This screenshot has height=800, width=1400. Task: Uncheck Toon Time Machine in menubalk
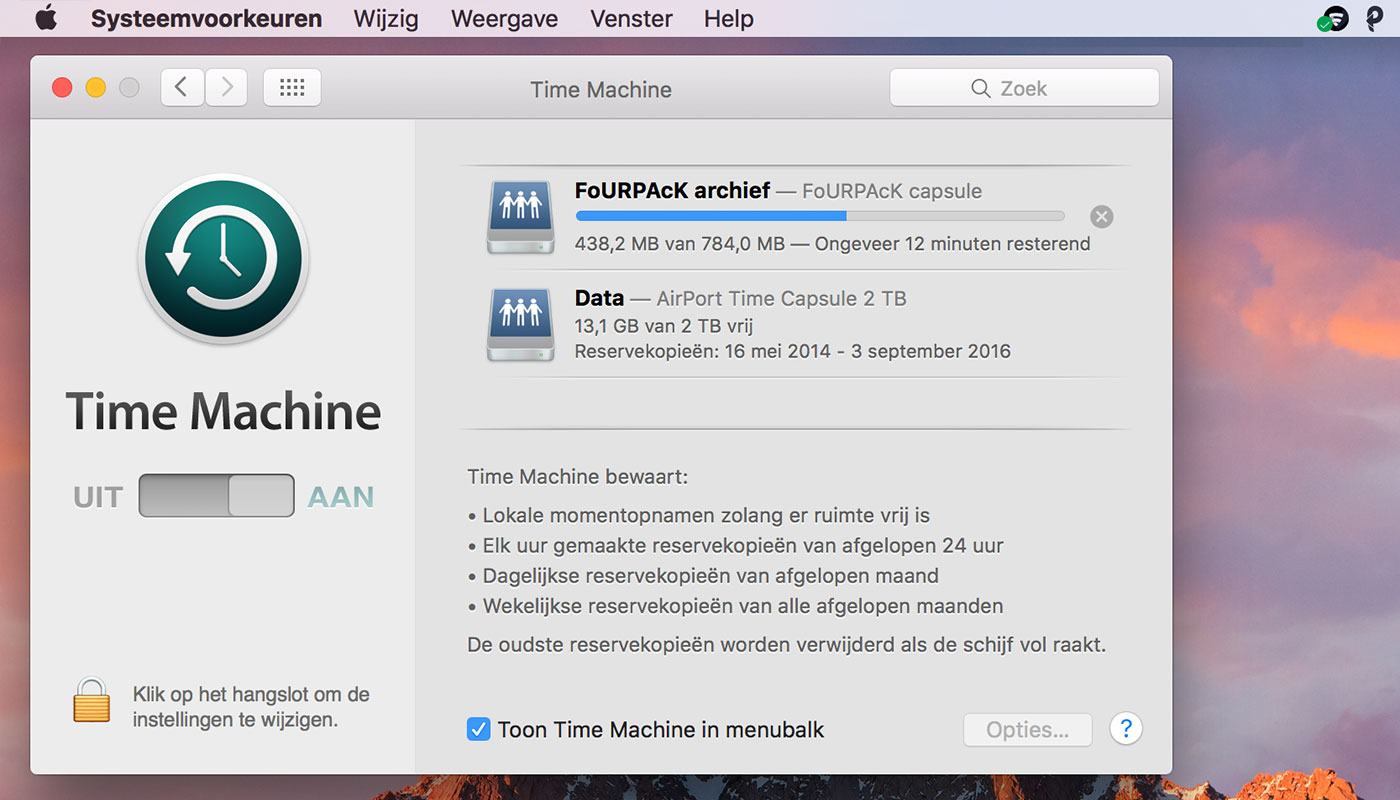478,729
